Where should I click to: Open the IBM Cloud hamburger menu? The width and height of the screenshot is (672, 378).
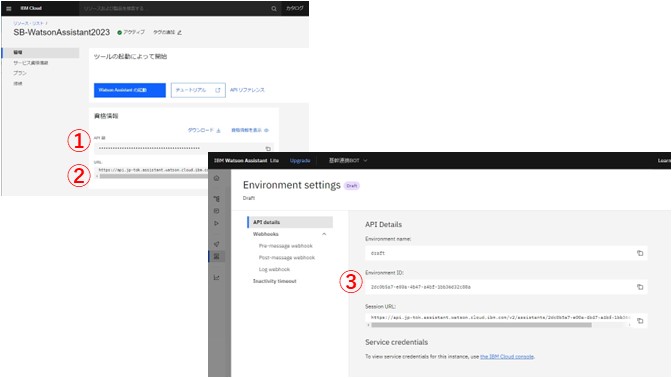pyautogui.click(x=9, y=9)
